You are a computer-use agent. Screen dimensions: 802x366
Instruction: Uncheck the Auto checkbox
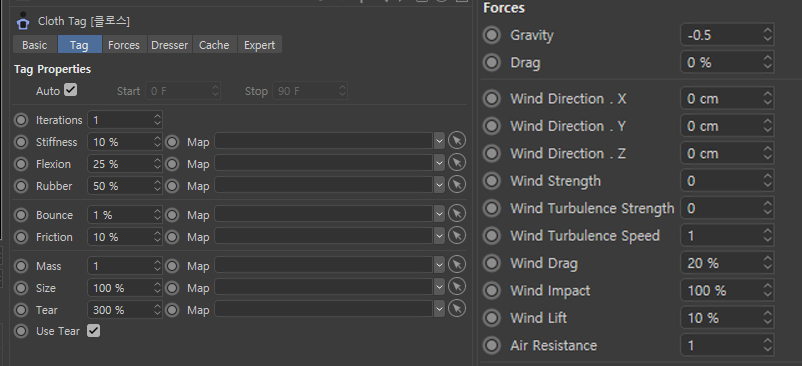pos(71,90)
